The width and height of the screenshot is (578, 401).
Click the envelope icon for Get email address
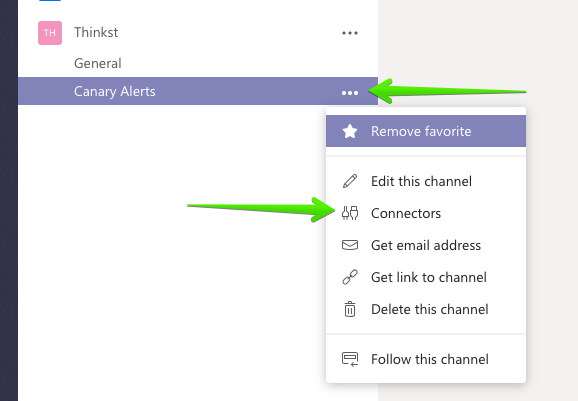tap(350, 245)
